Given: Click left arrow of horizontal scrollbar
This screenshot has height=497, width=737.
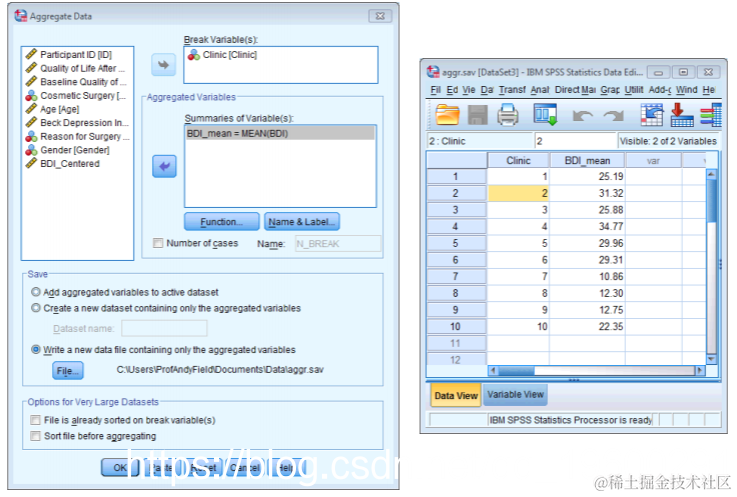Looking at the screenshot, I should [493, 371].
